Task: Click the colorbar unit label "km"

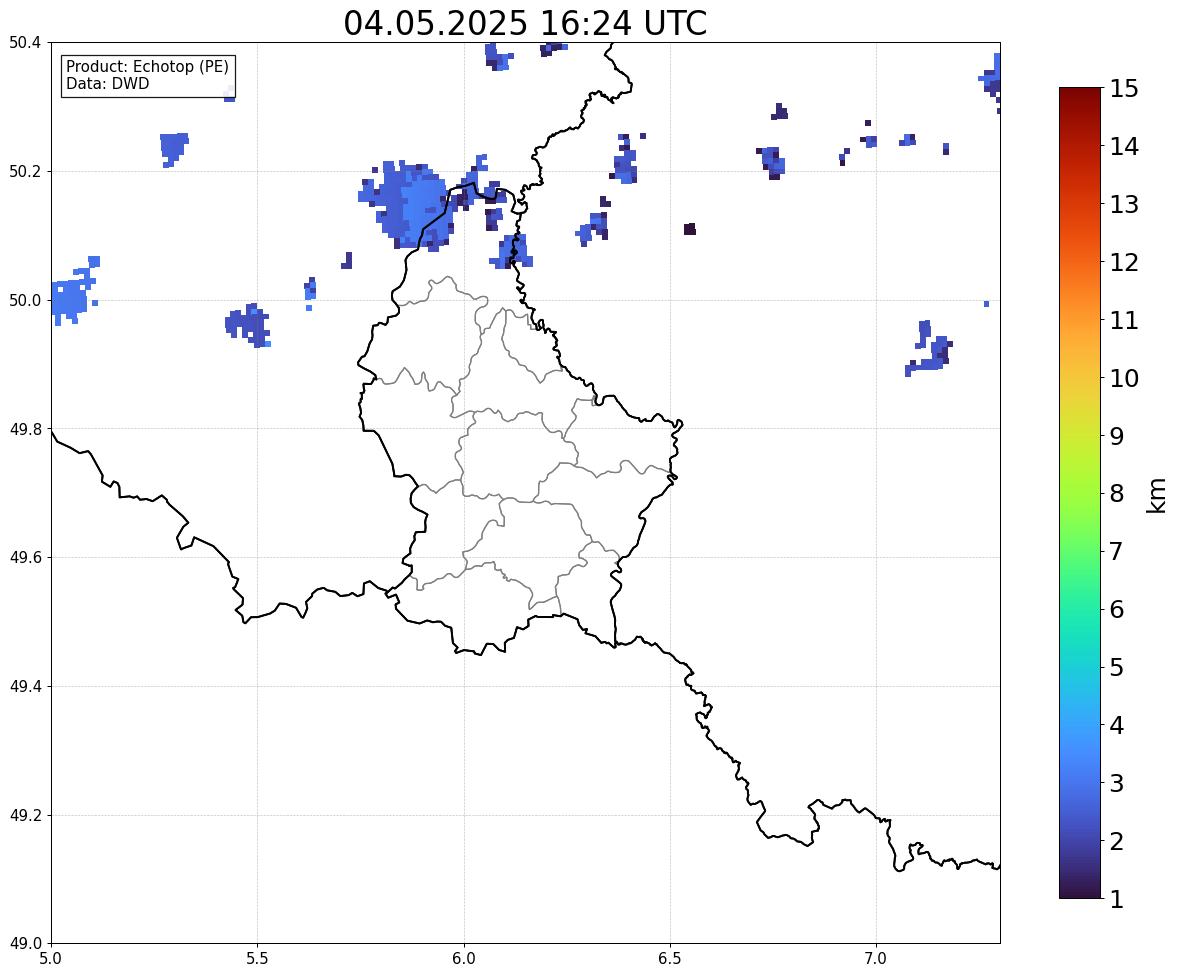Action: tap(1156, 495)
